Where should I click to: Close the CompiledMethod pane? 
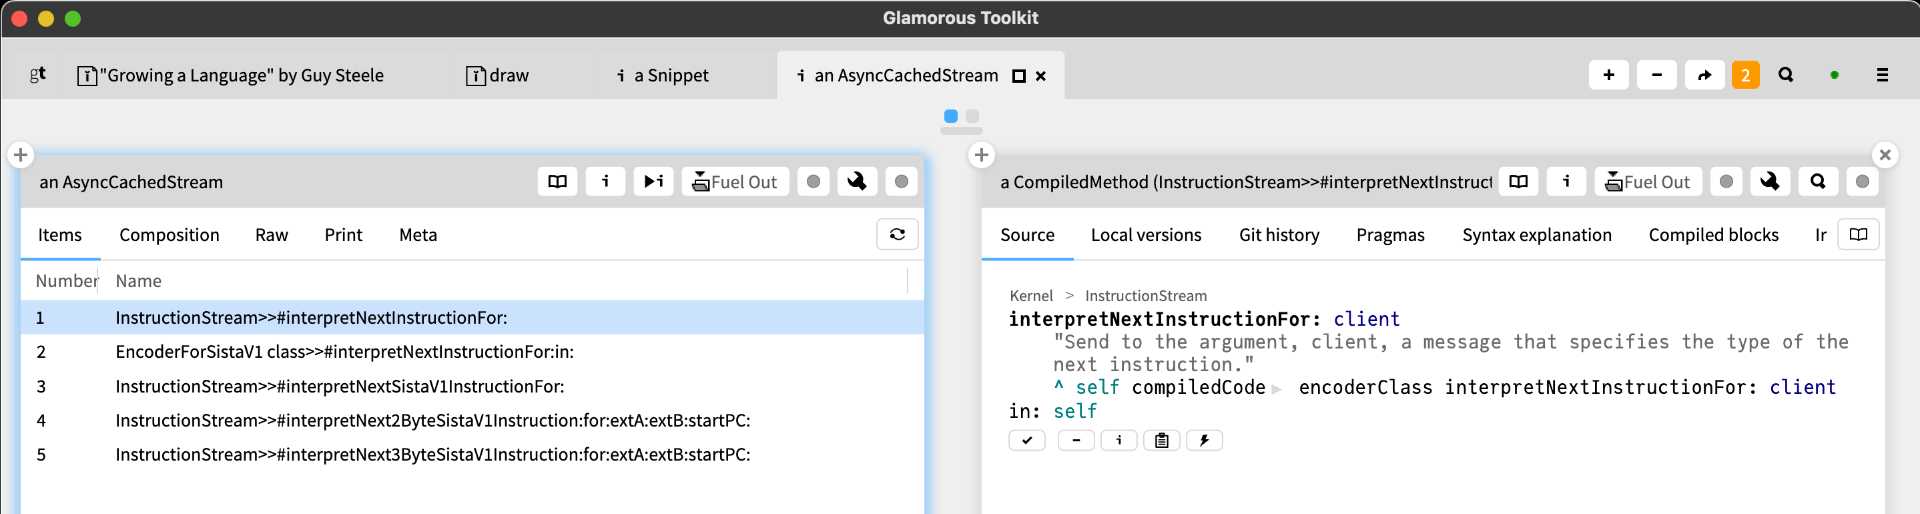point(1885,155)
